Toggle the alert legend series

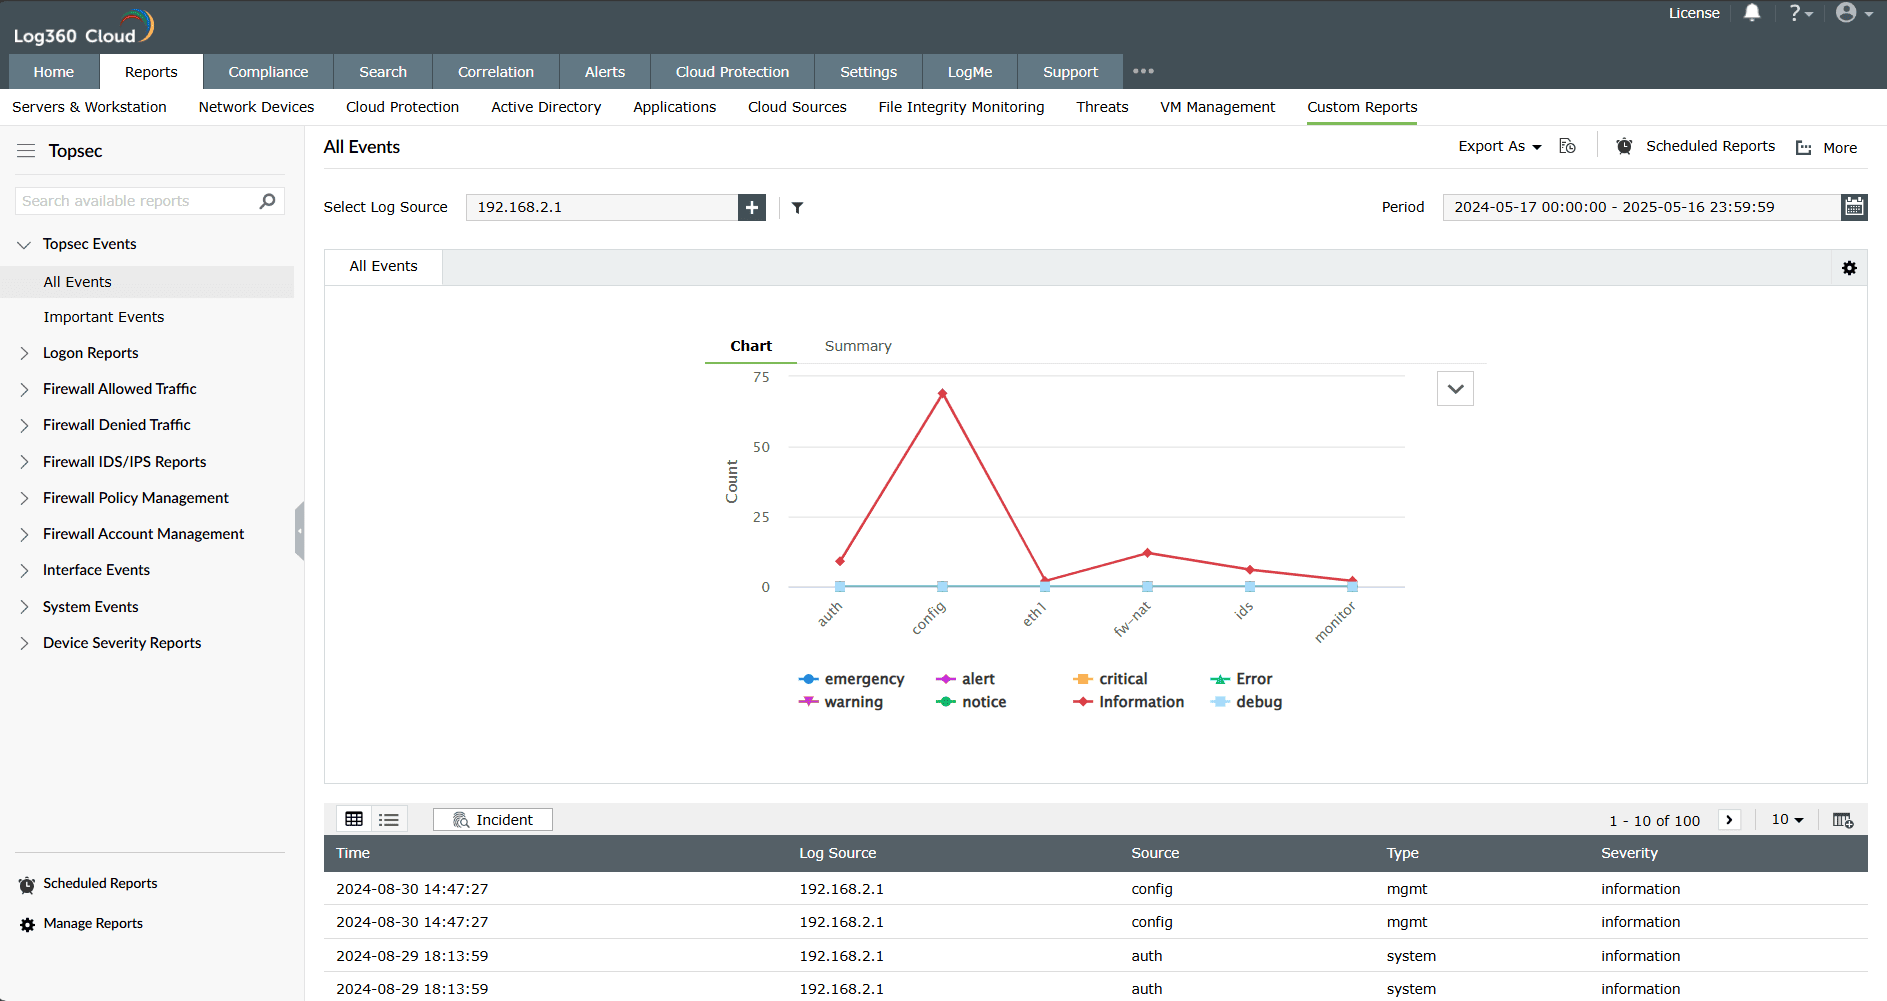click(x=965, y=679)
